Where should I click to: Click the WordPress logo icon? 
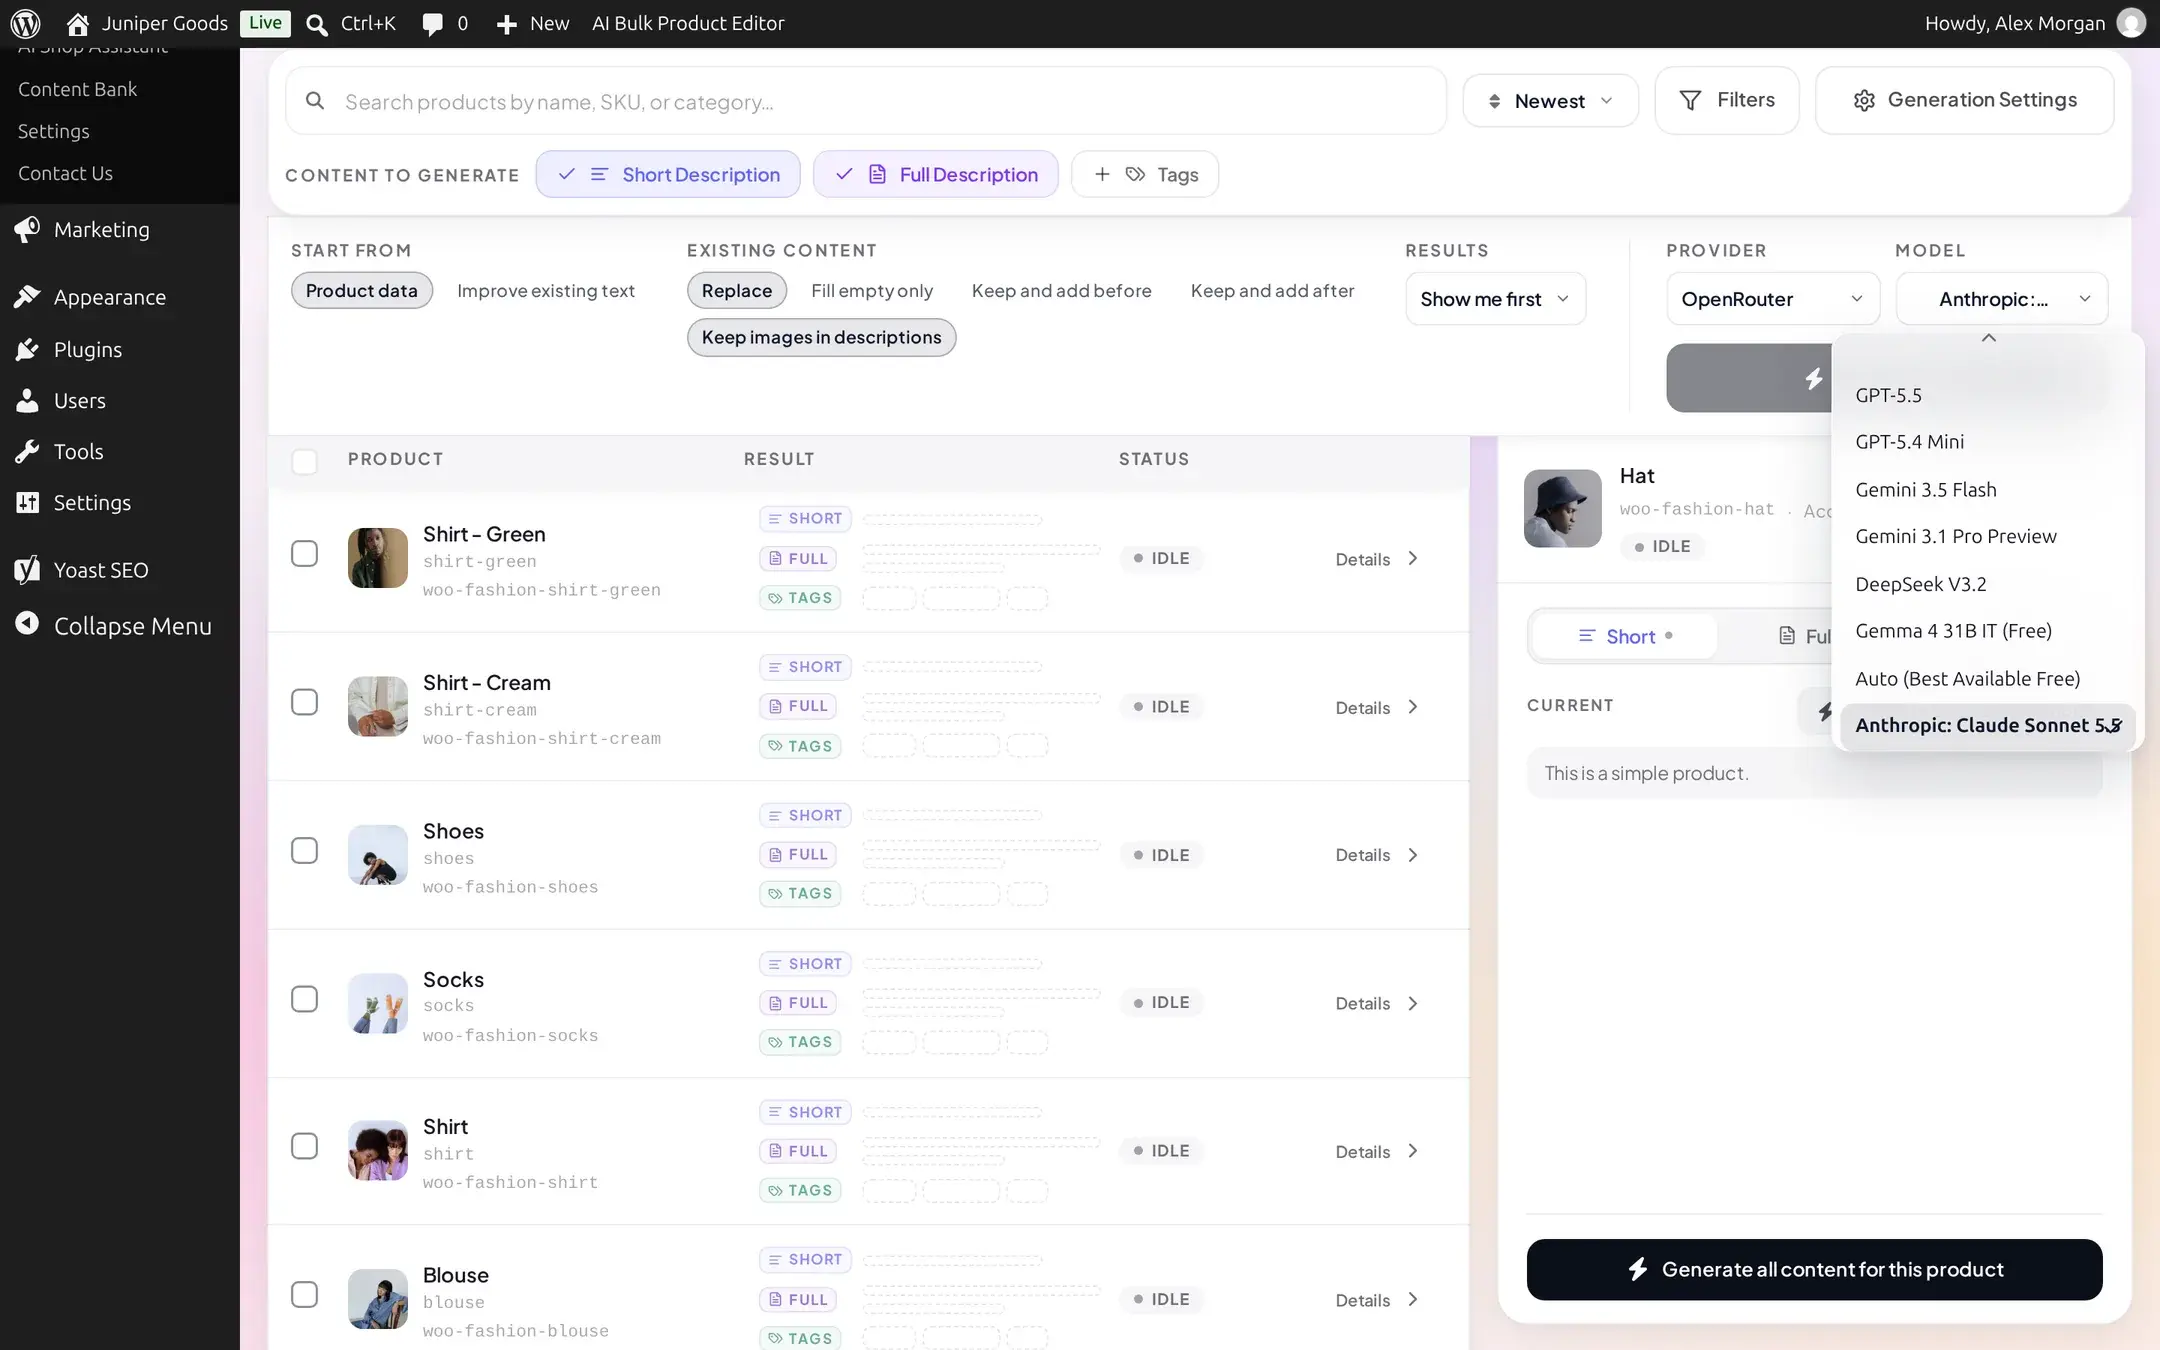tap(26, 23)
